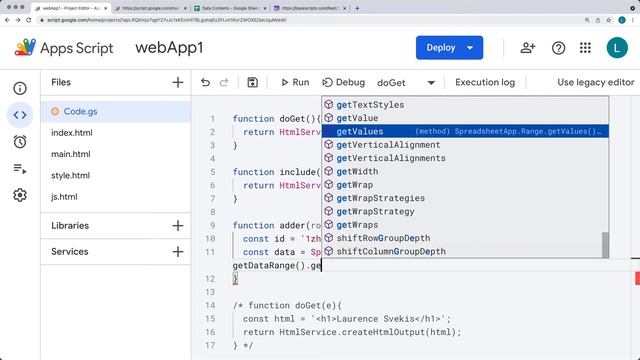
Task: Open the Execution log
Action: [485, 82]
